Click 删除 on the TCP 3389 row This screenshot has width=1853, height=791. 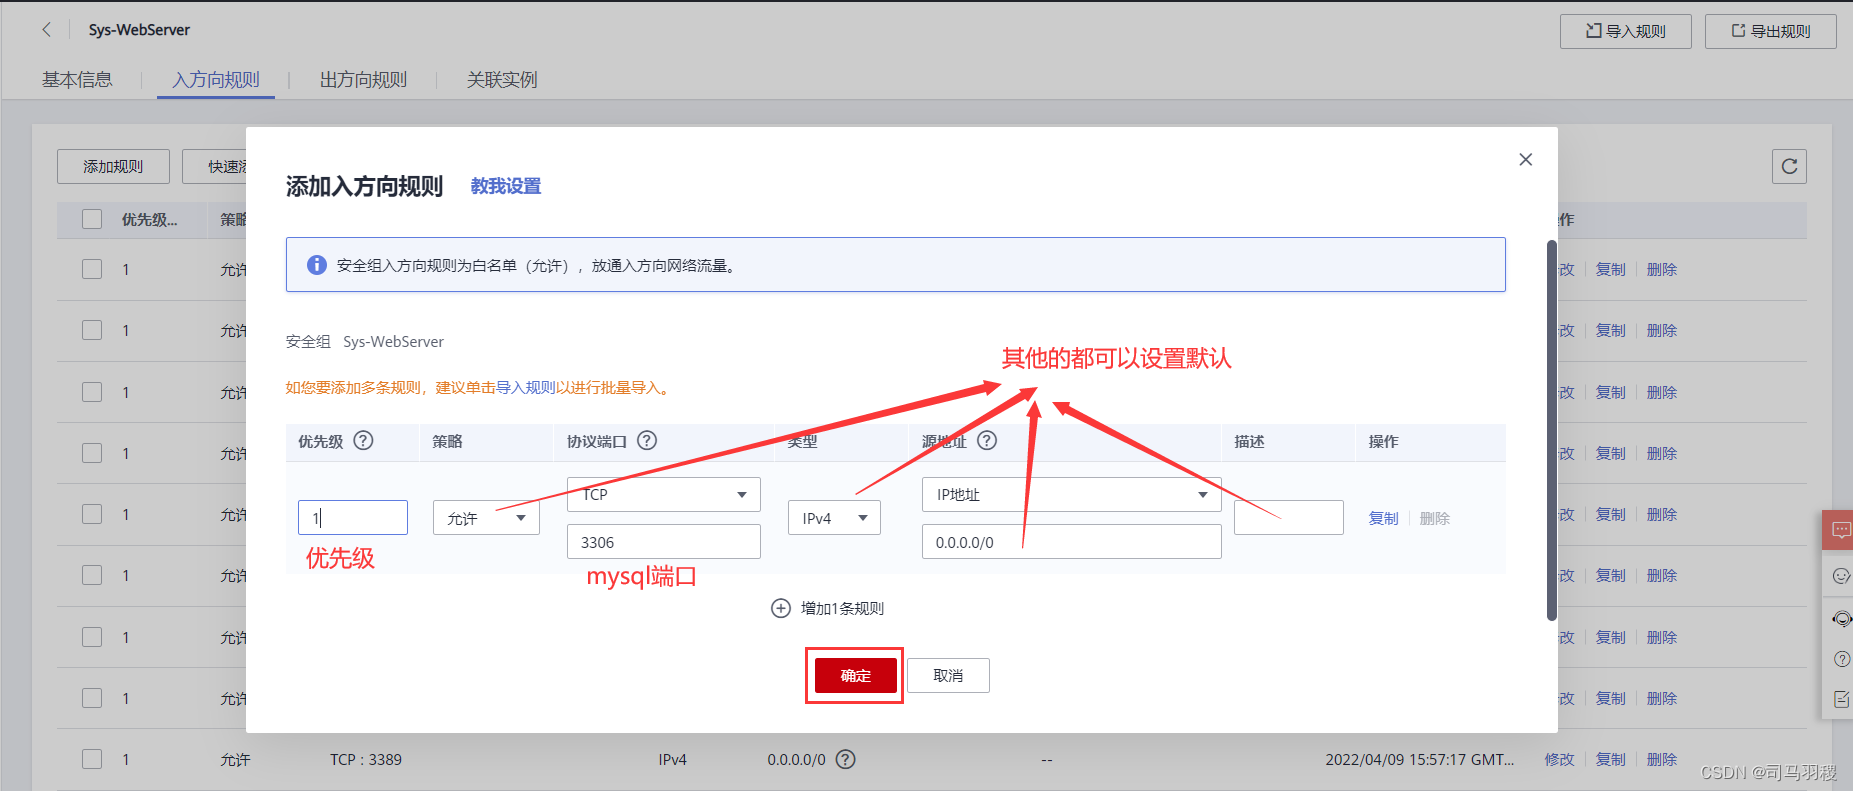(1661, 760)
